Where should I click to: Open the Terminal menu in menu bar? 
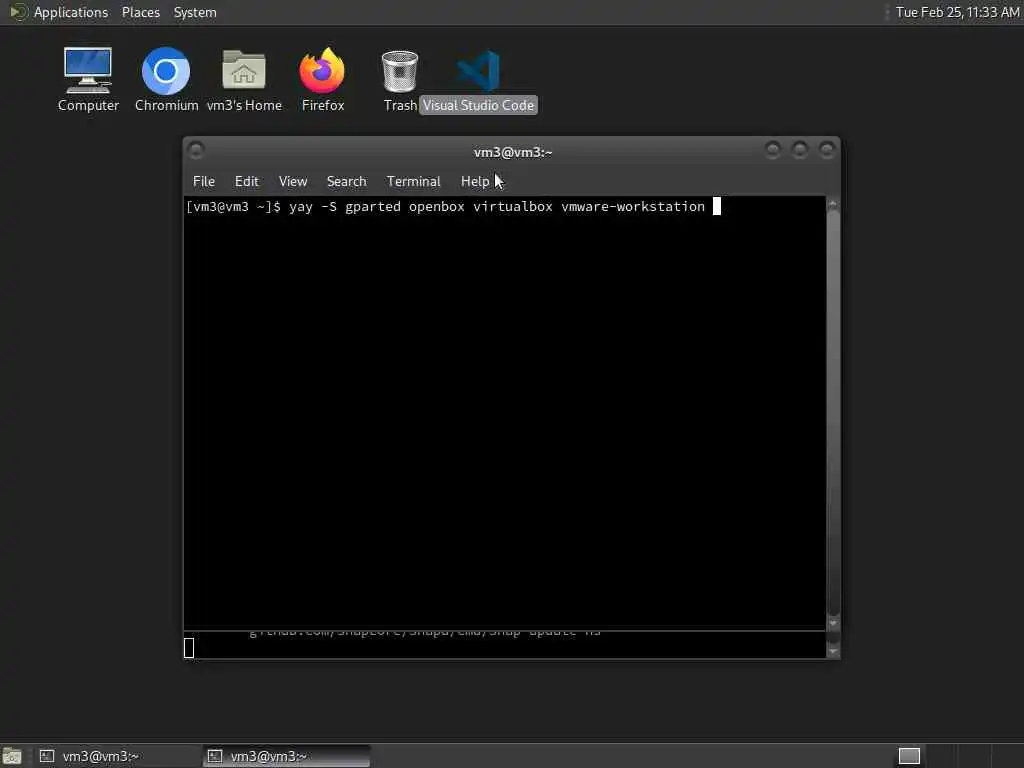click(x=413, y=182)
